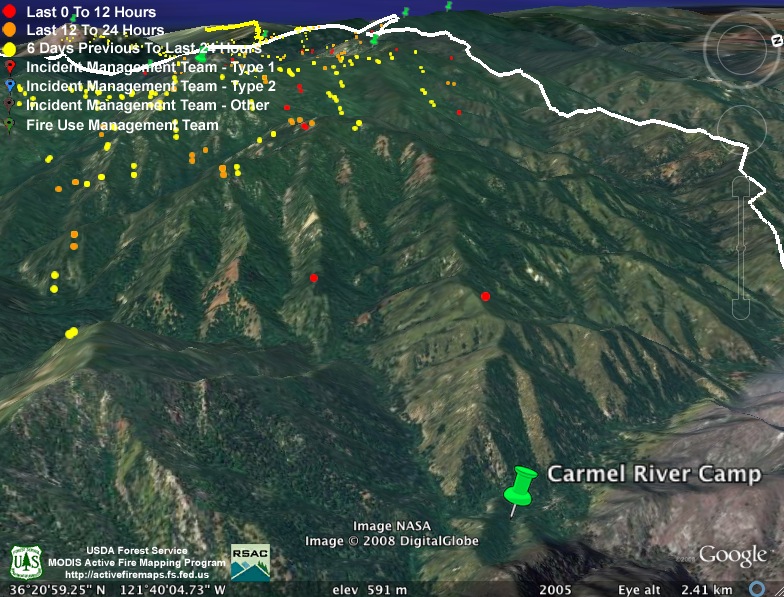Click red Type 1 team pin legend icon
This screenshot has width=784, height=597.
point(9,67)
